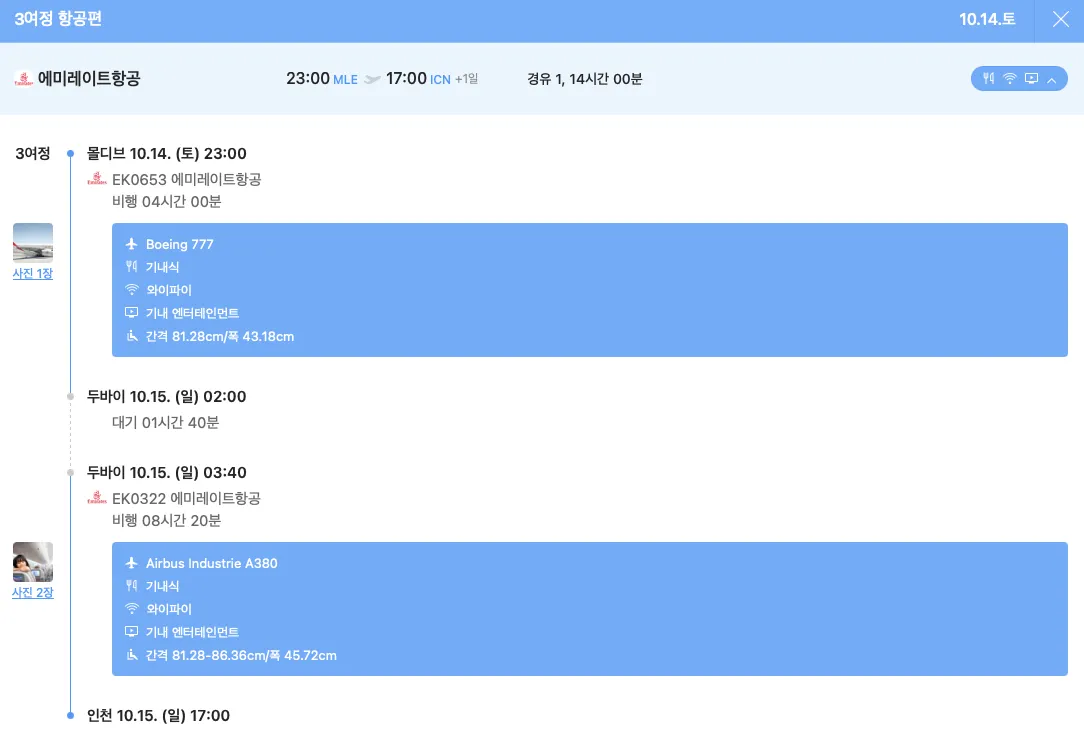Click the 기내 엔터테인먼트 icon in the Boeing 777 box
This screenshot has width=1084, height=746.
[131, 313]
